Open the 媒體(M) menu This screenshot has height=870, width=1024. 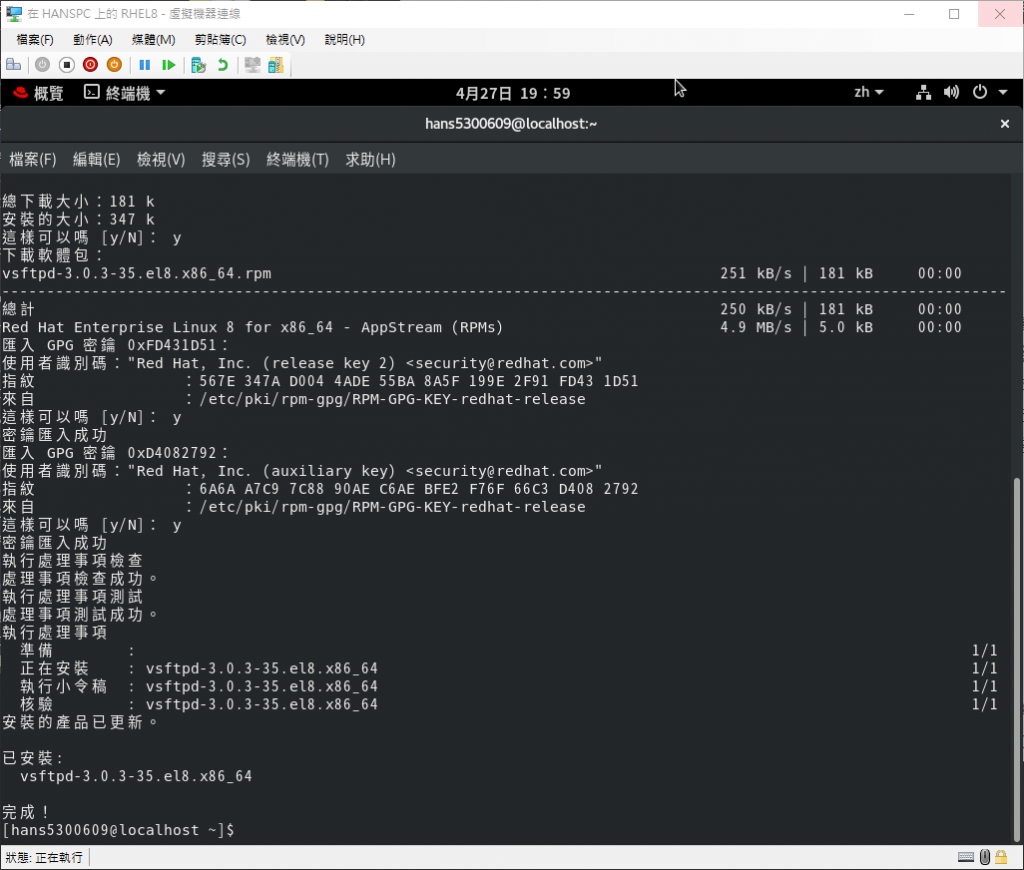point(153,40)
